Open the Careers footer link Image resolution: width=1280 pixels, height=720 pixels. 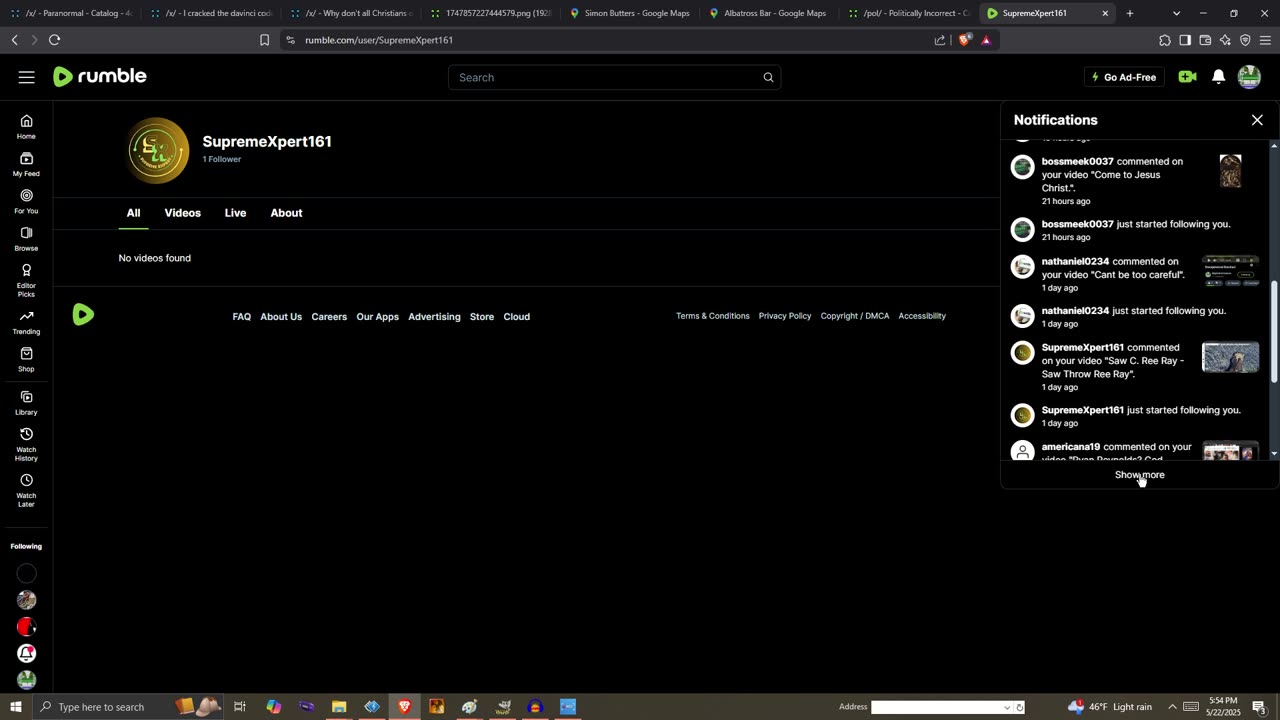point(329,317)
